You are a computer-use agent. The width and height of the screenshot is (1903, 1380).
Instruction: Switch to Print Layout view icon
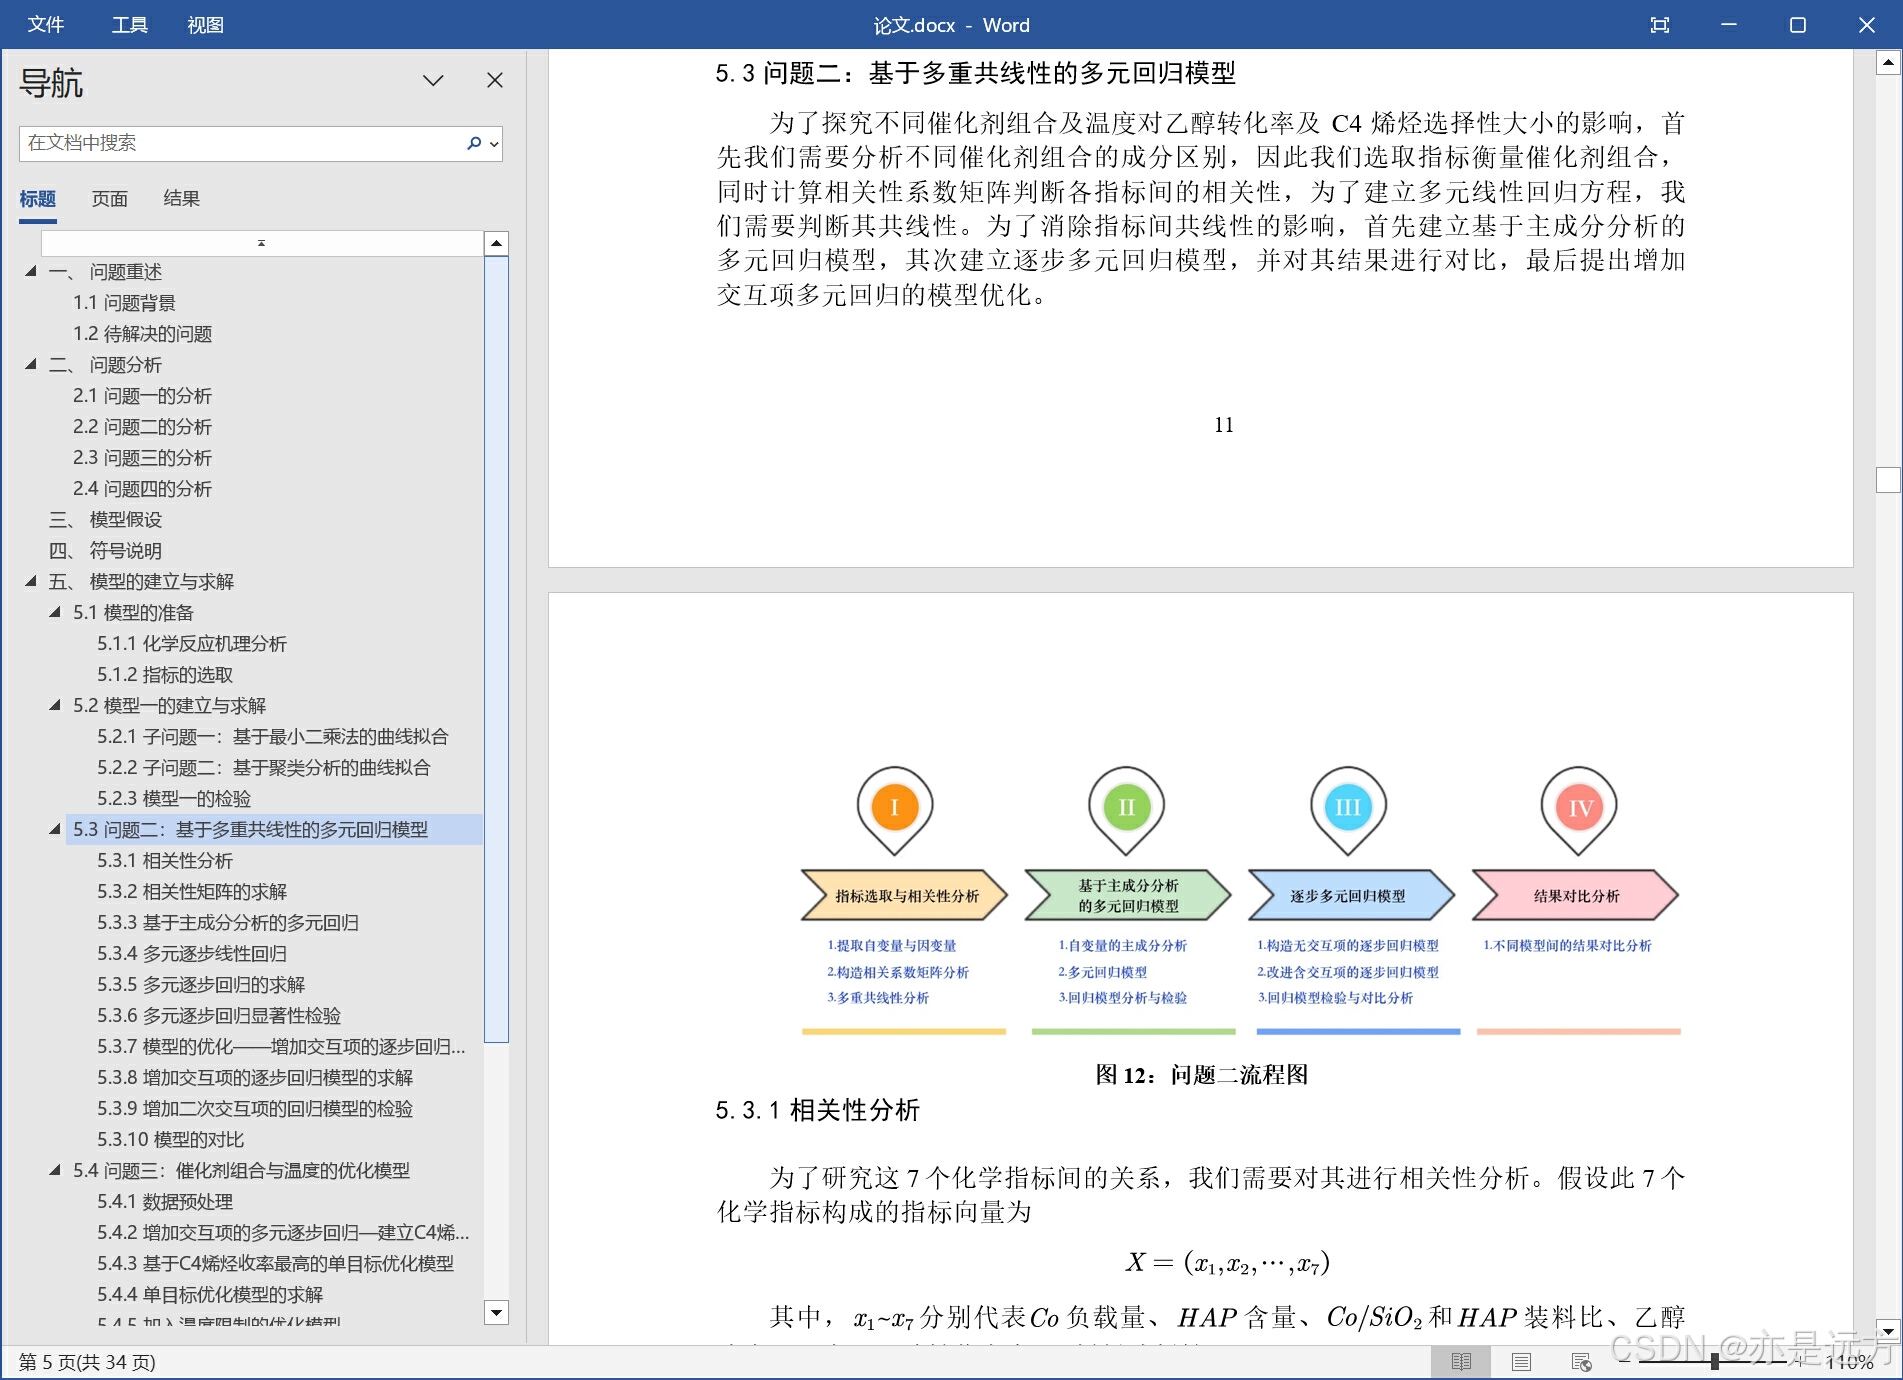[1521, 1362]
